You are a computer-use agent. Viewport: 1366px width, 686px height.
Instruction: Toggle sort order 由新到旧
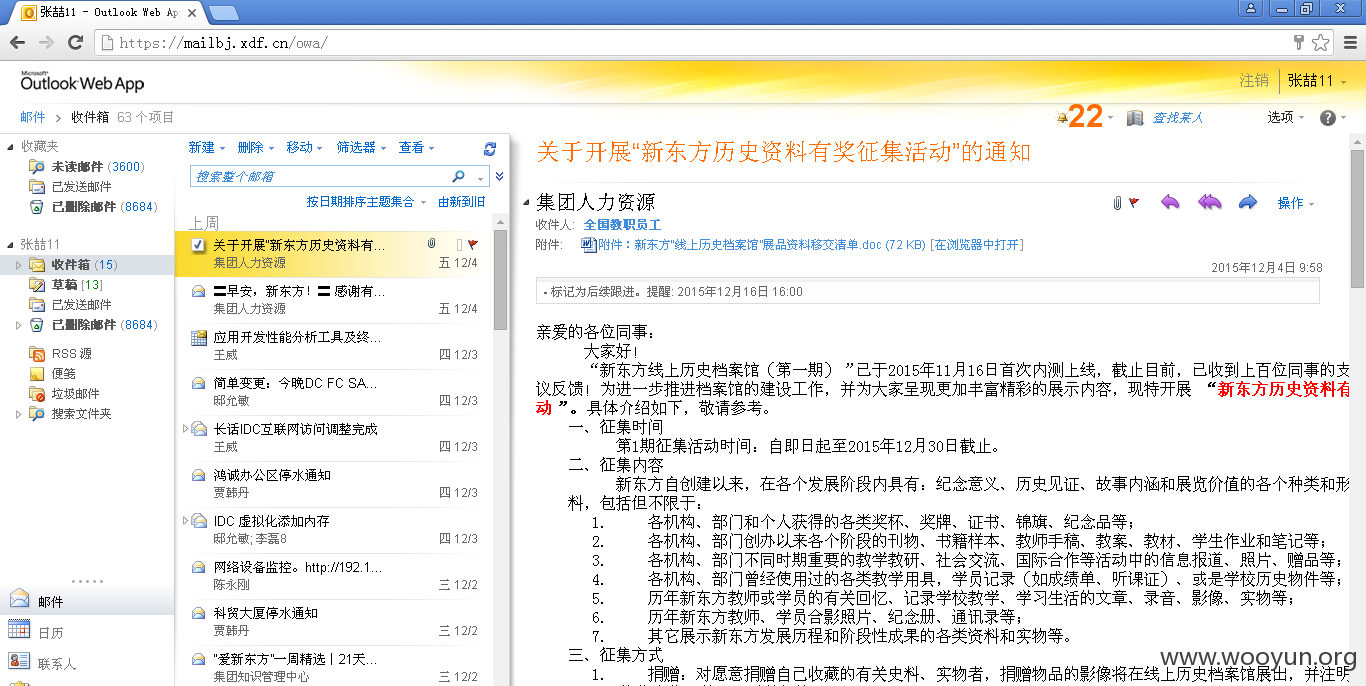click(x=462, y=202)
